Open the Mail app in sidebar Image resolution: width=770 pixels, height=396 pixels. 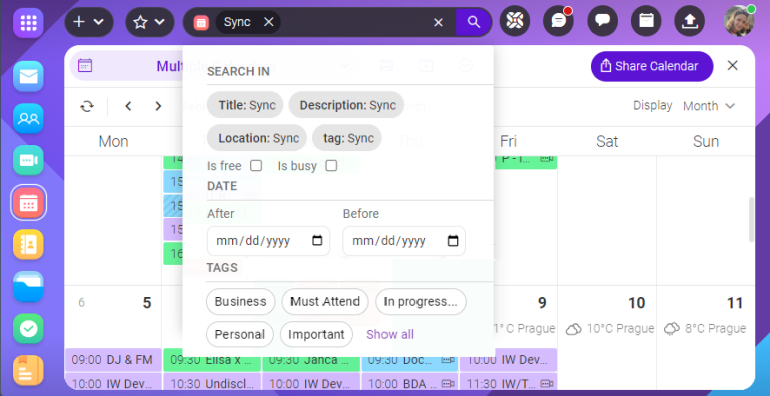coord(28,76)
